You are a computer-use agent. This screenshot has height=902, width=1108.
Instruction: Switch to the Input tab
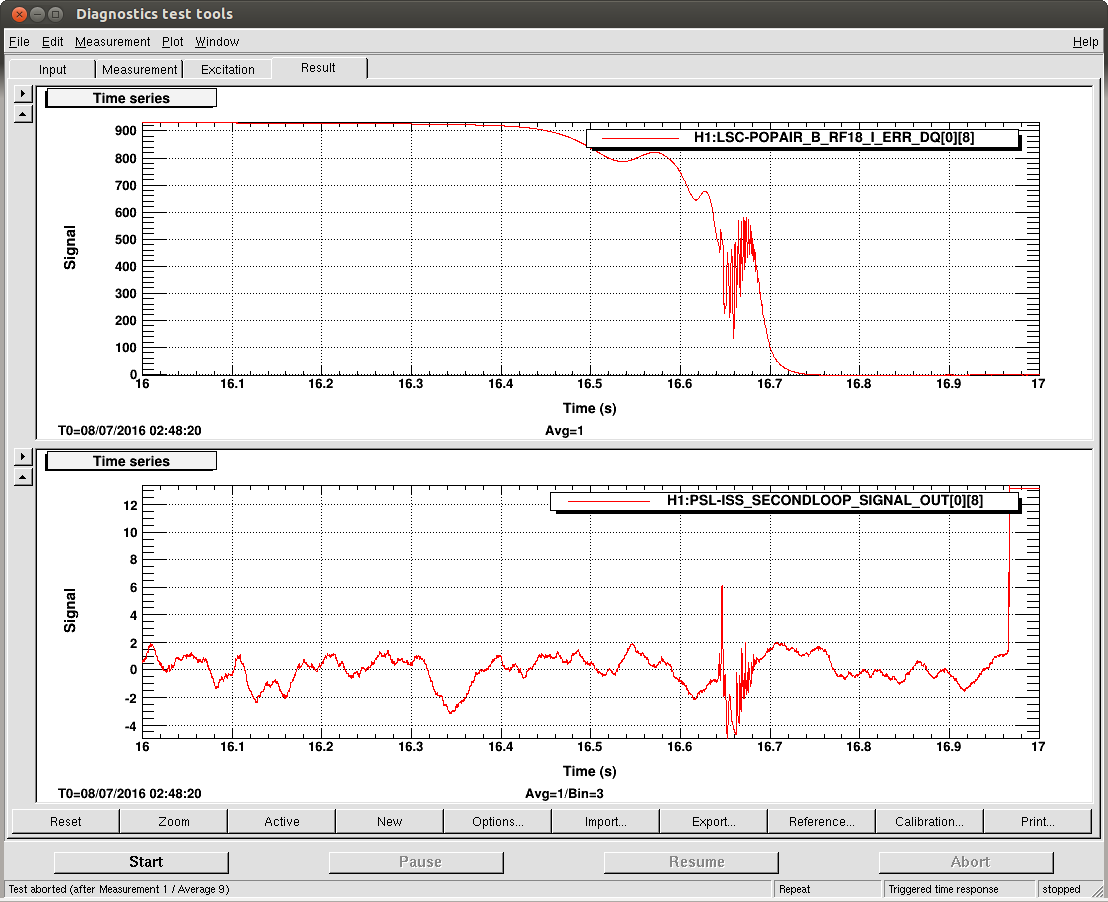[52, 69]
